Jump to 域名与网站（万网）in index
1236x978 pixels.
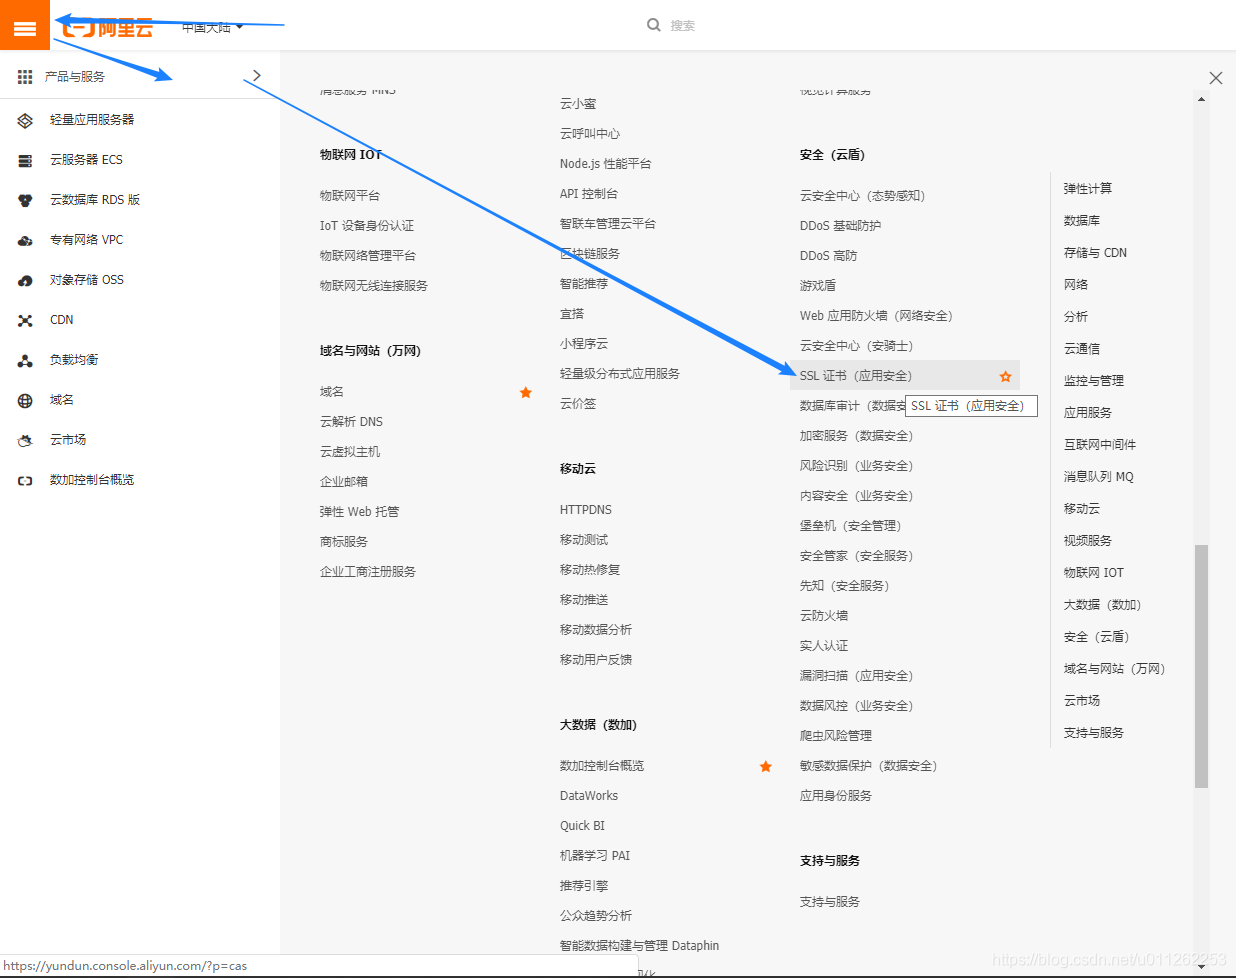pos(1114,669)
